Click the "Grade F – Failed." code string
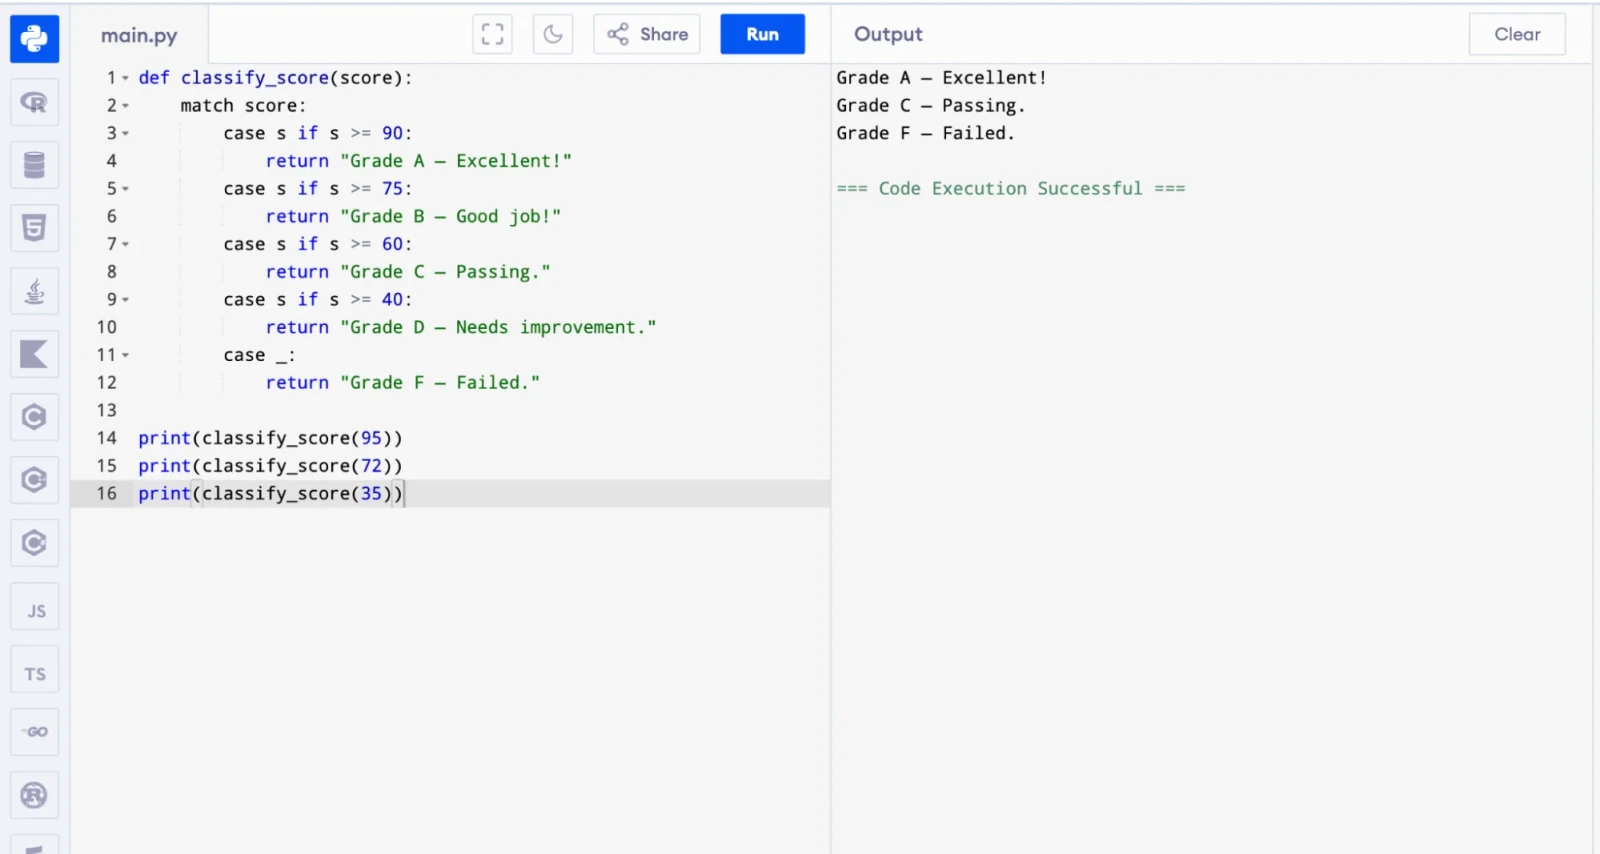Viewport: 1600px width, 854px height. click(440, 382)
